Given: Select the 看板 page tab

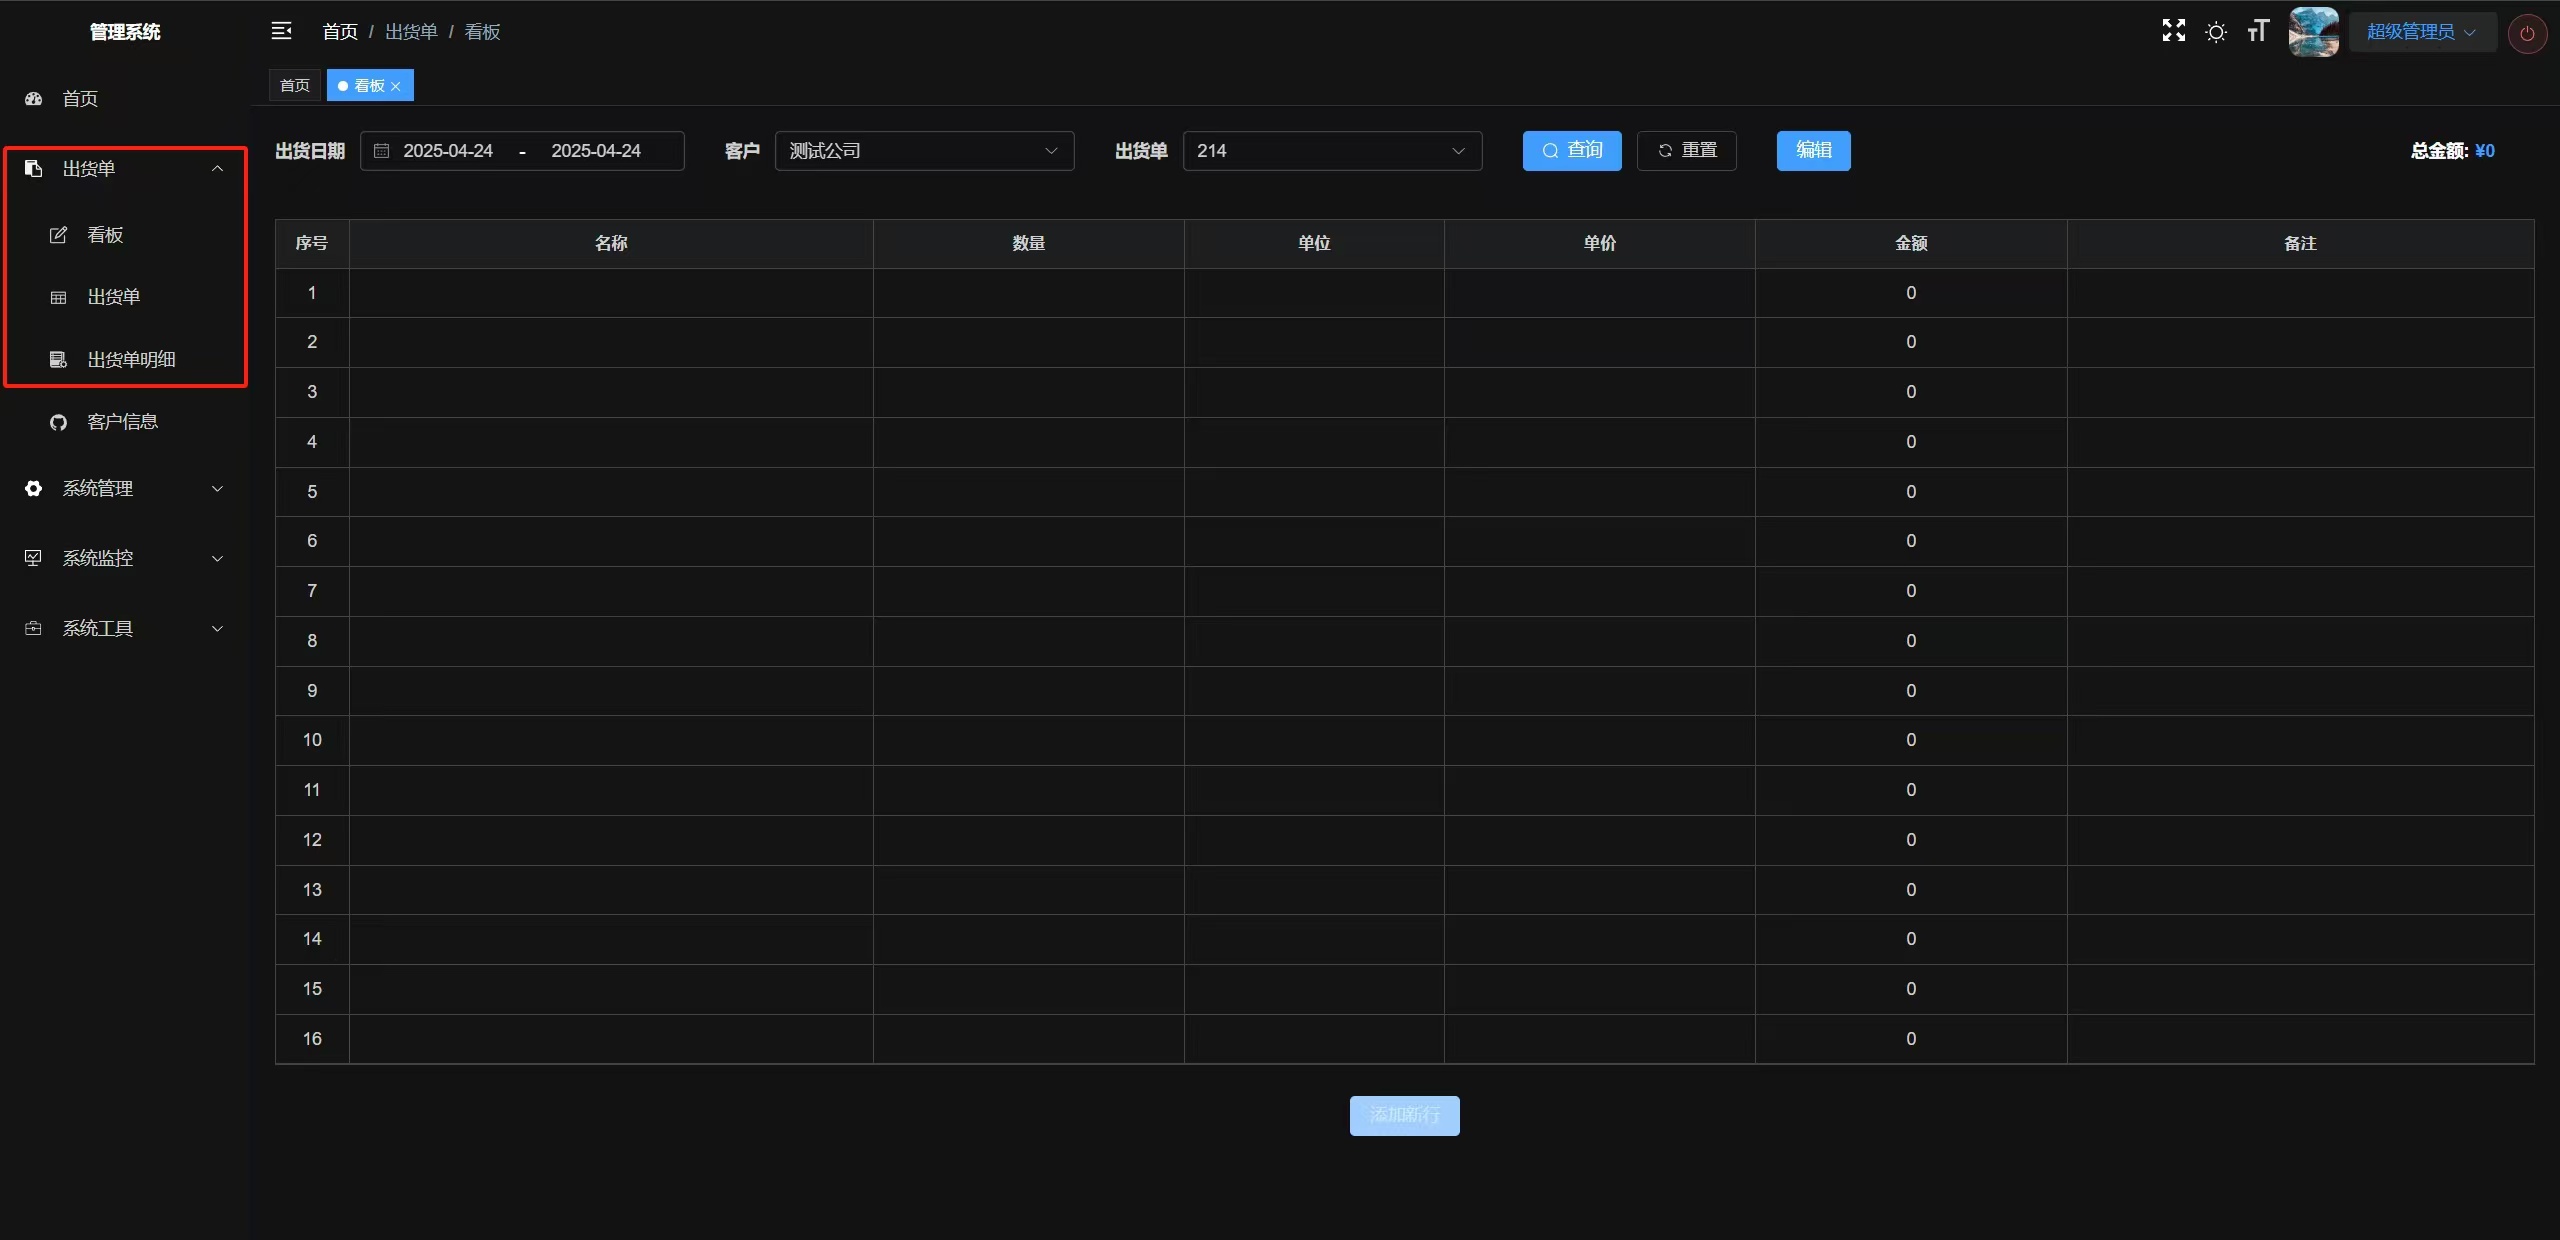Looking at the screenshot, I should point(369,86).
